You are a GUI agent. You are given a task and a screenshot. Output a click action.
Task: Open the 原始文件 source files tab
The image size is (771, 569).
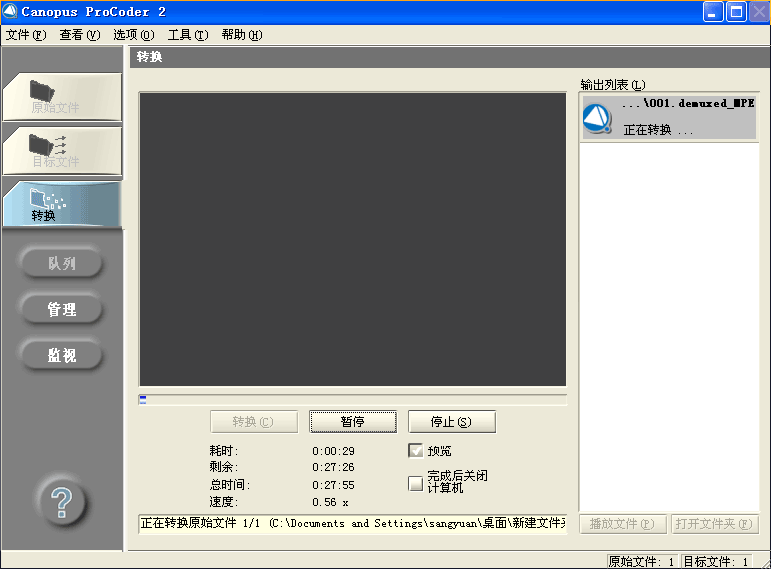click(x=62, y=96)
